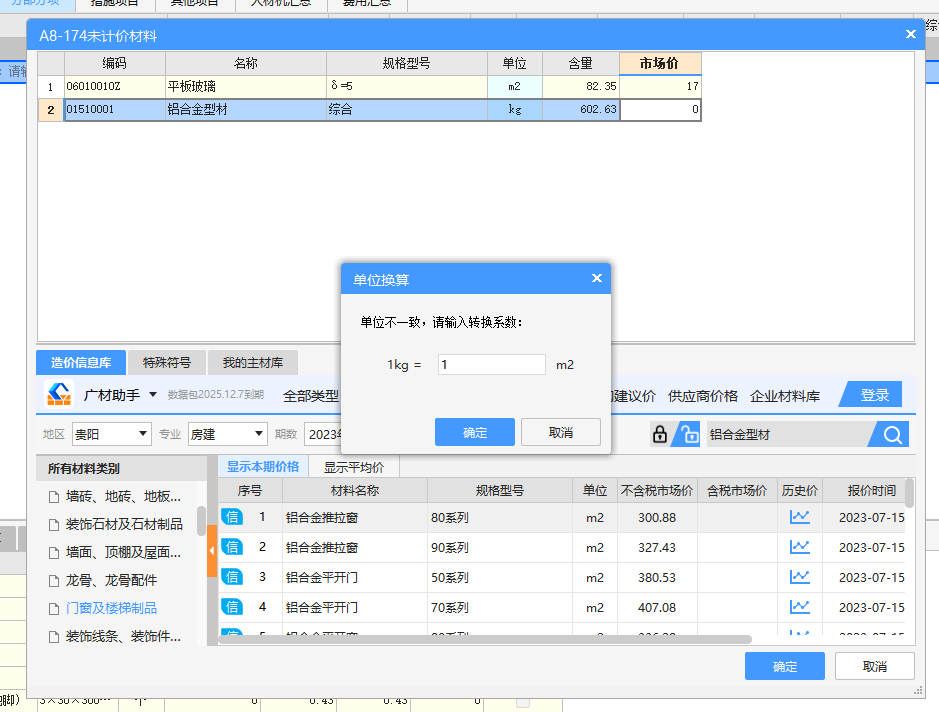The height and width of the screenshot is (712, 939).
Task: Click 含税市场价 column header
Action: 737,491
